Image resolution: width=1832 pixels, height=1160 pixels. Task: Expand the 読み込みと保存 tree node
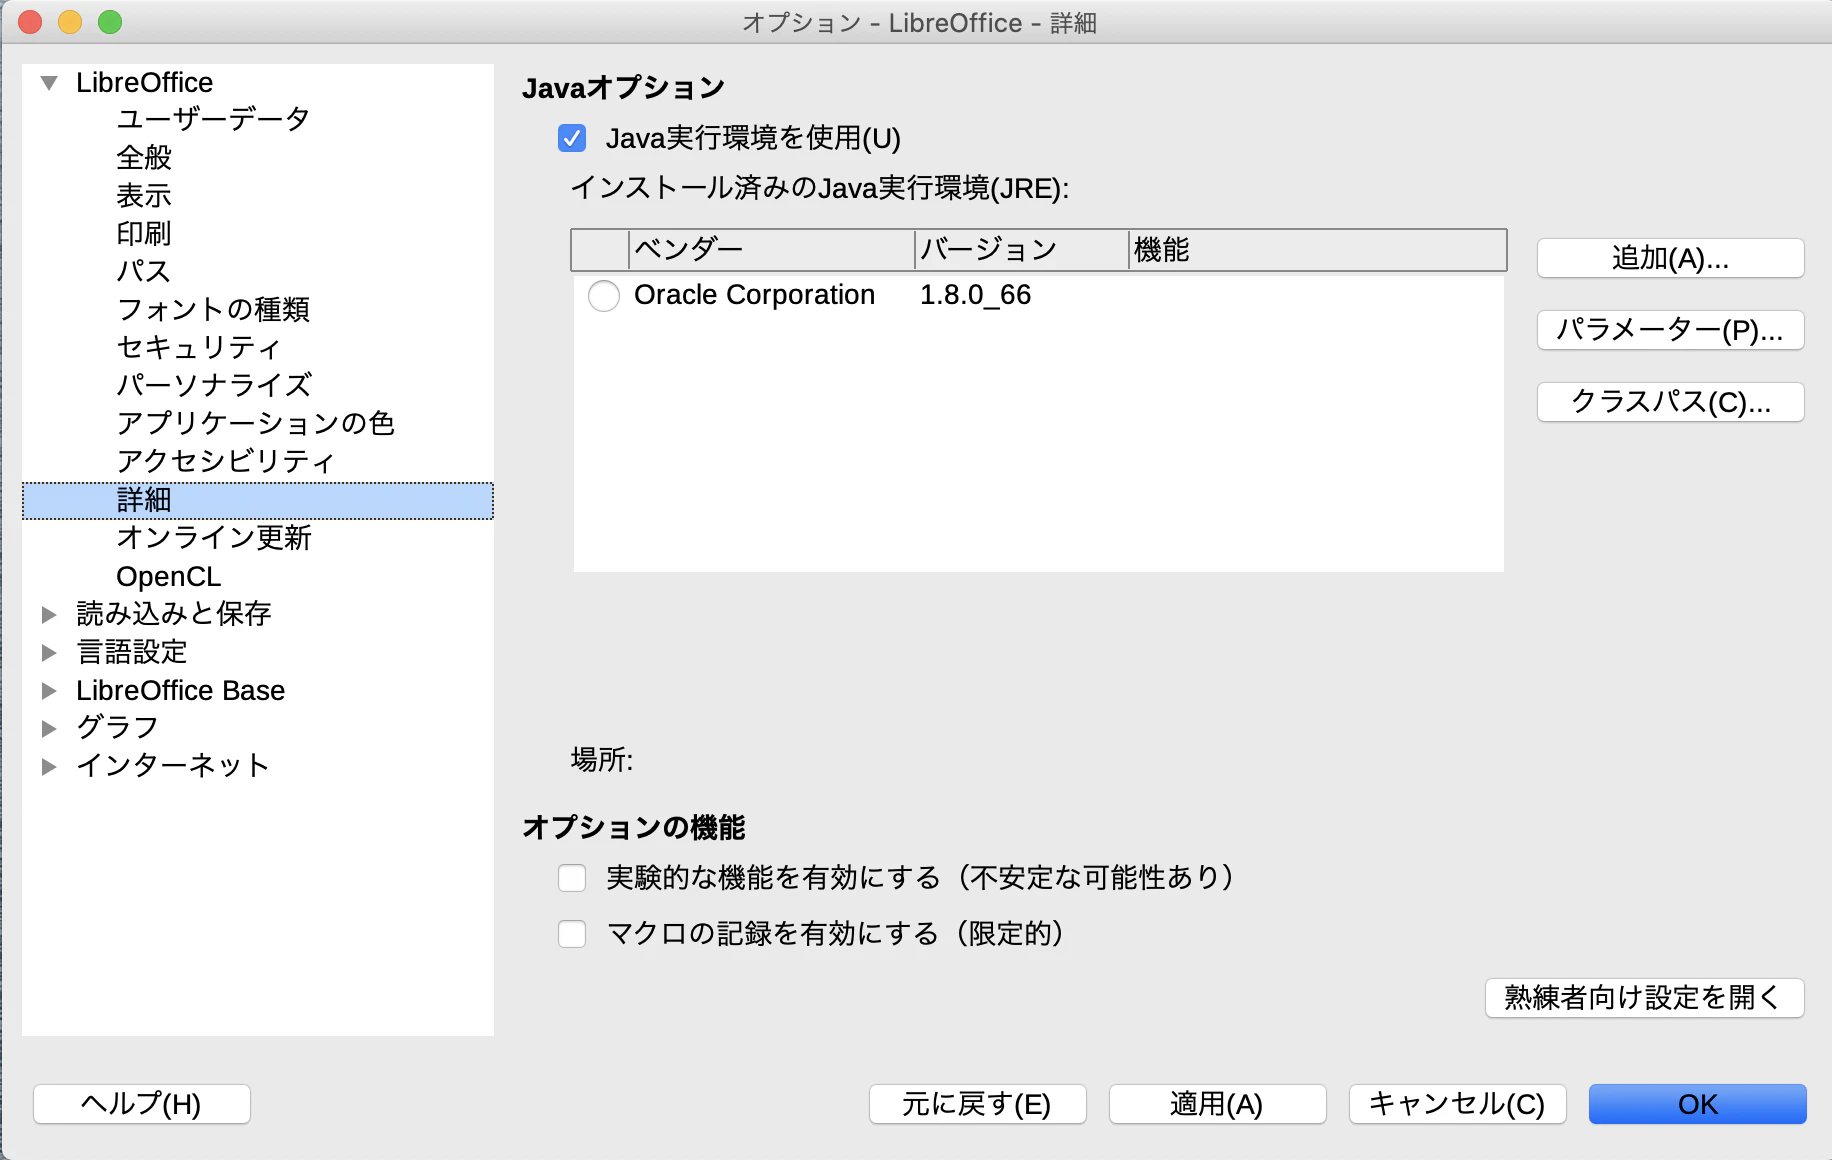(x=49, y=614)
